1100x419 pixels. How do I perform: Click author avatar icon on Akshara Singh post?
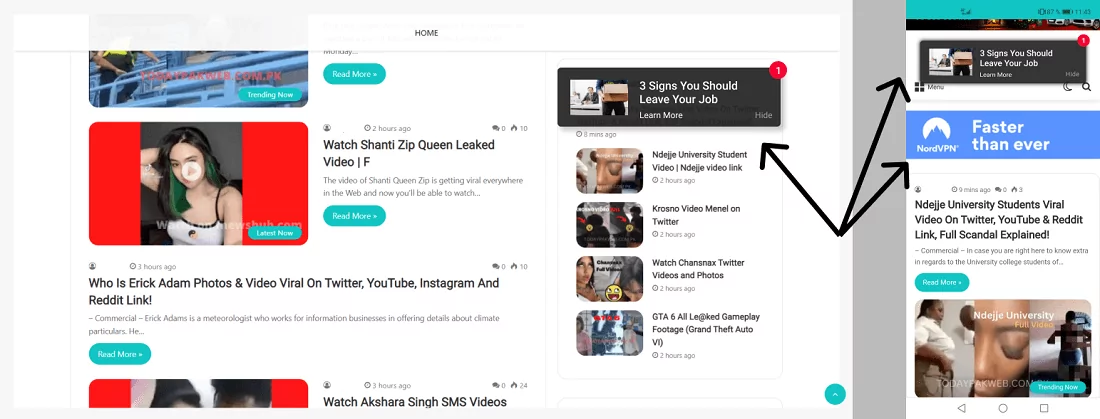click(x=327, y=385)
